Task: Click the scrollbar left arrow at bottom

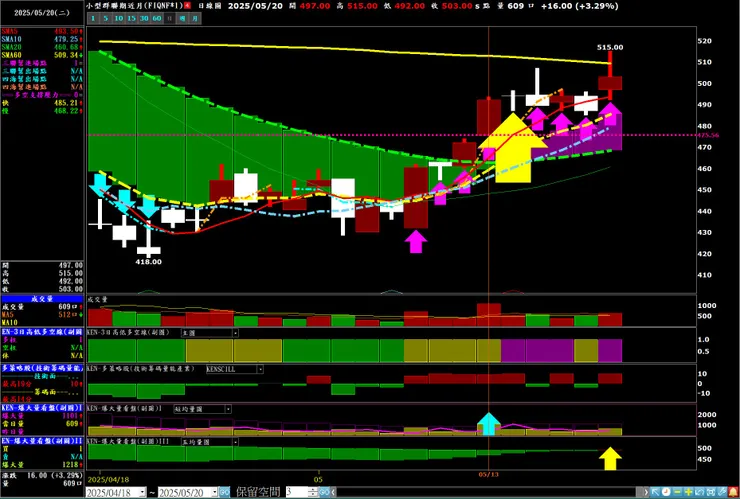Action: [x=334, y=492]
